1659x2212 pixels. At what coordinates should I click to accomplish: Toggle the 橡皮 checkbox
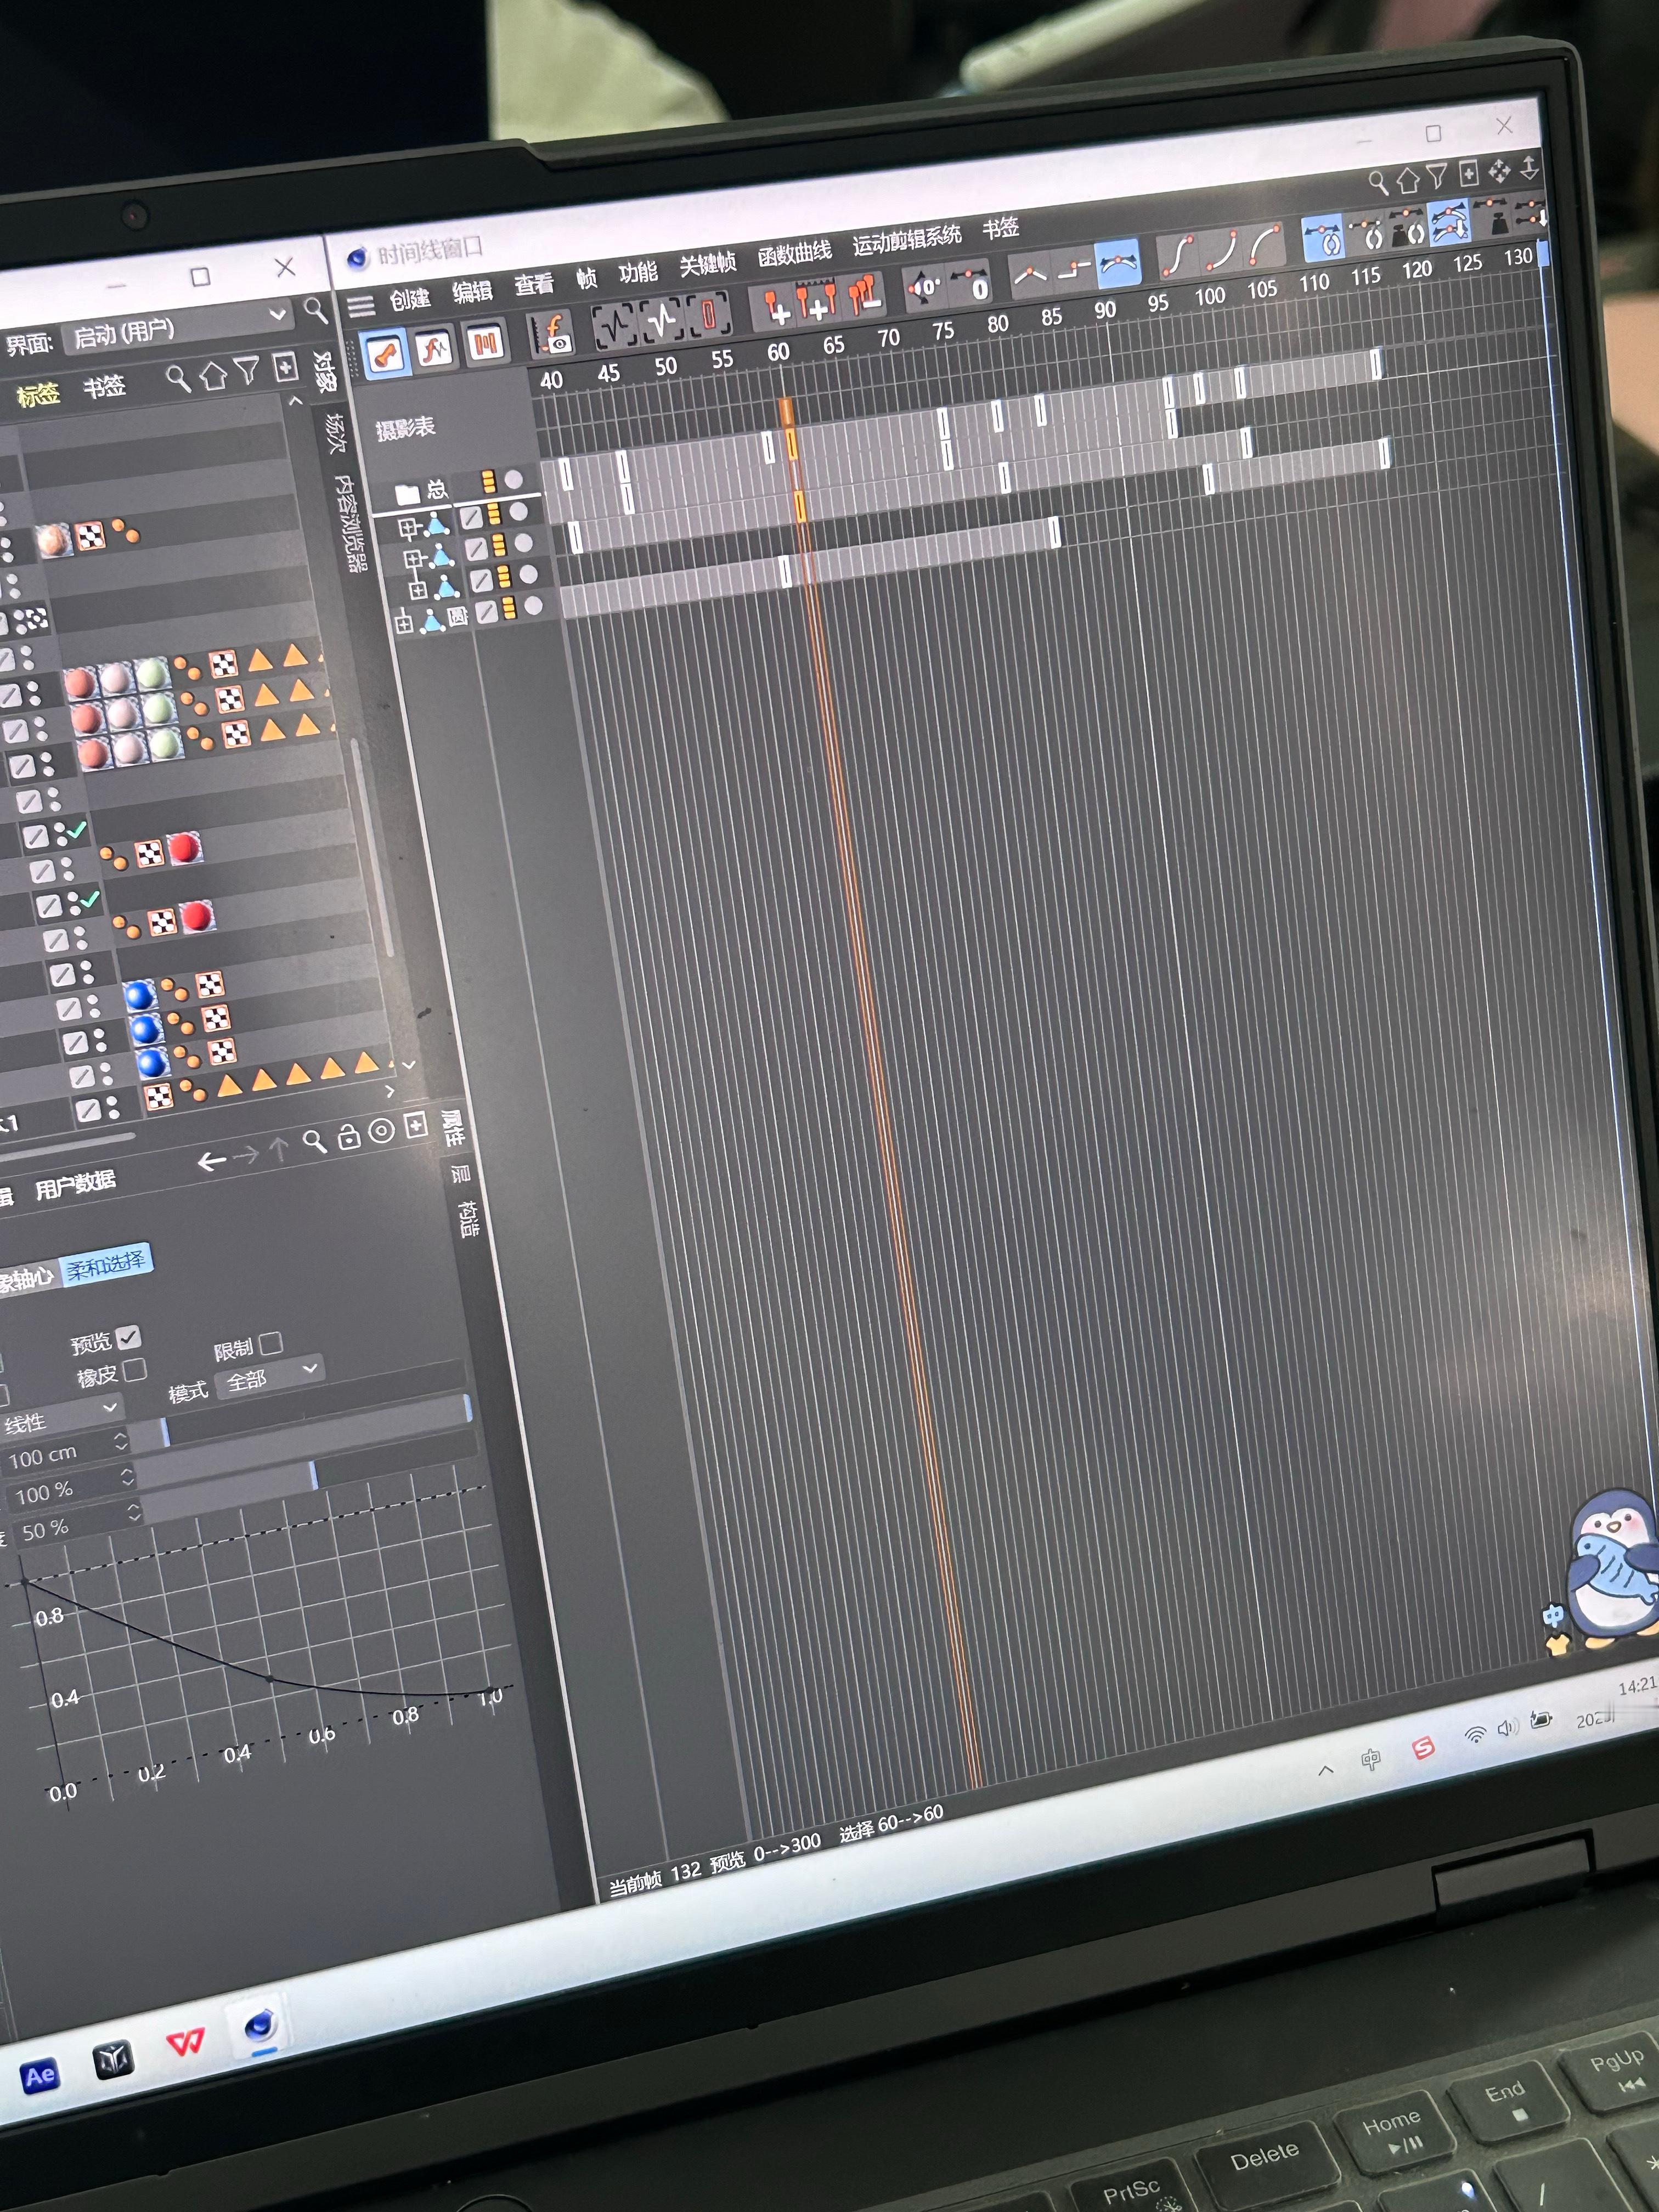pos(135,1370)
